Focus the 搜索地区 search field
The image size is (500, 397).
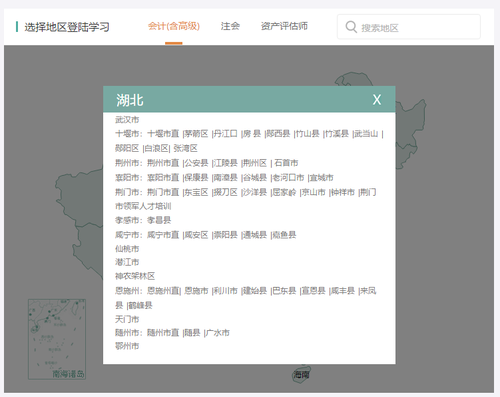point(409,27)
